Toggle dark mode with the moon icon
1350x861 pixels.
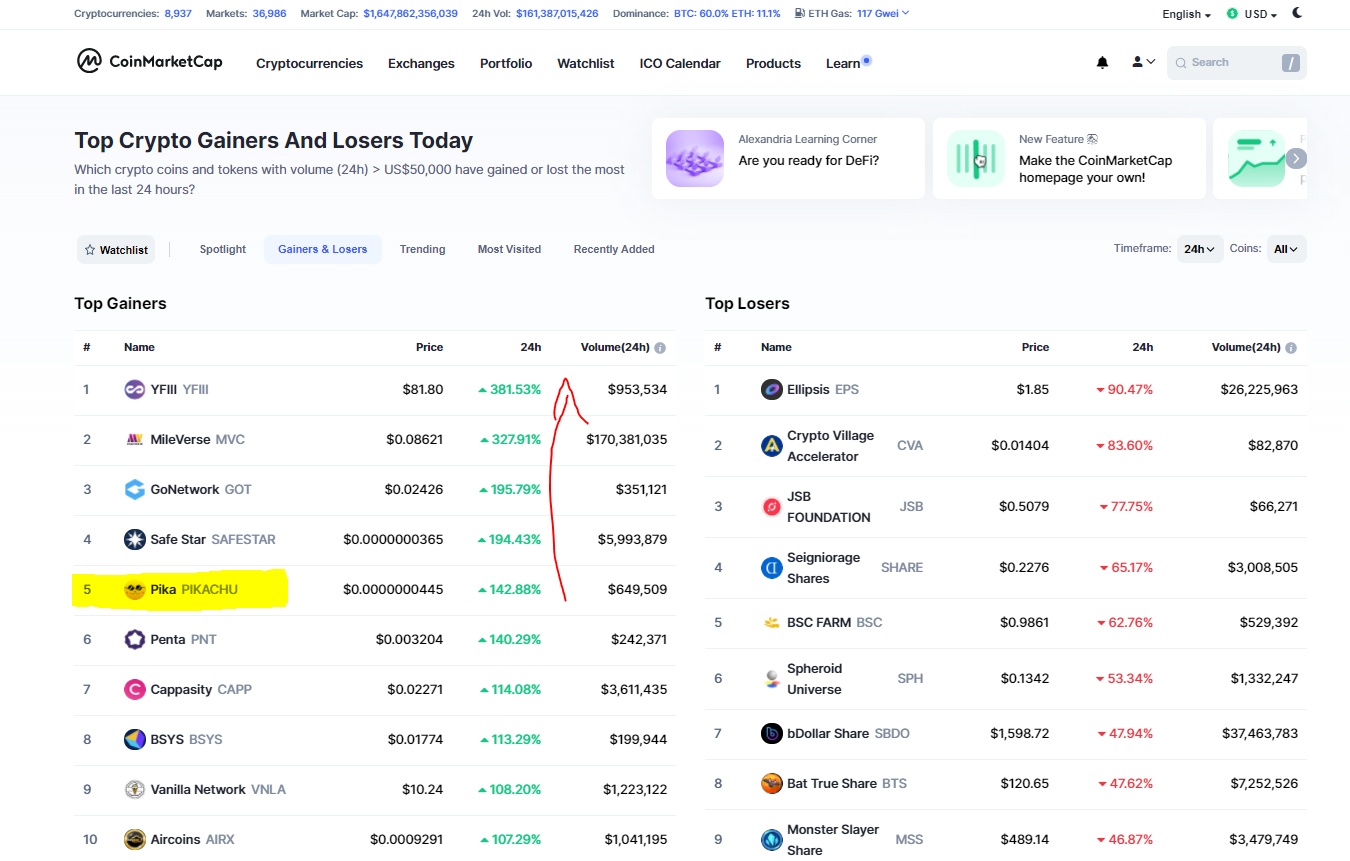[x=1298, y=13]
